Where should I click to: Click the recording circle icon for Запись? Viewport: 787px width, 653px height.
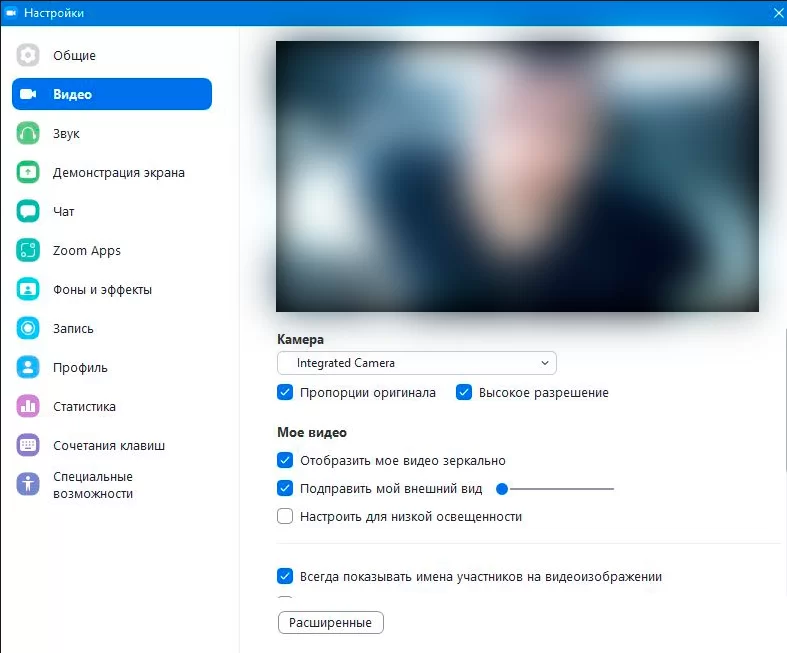point(28,328)
